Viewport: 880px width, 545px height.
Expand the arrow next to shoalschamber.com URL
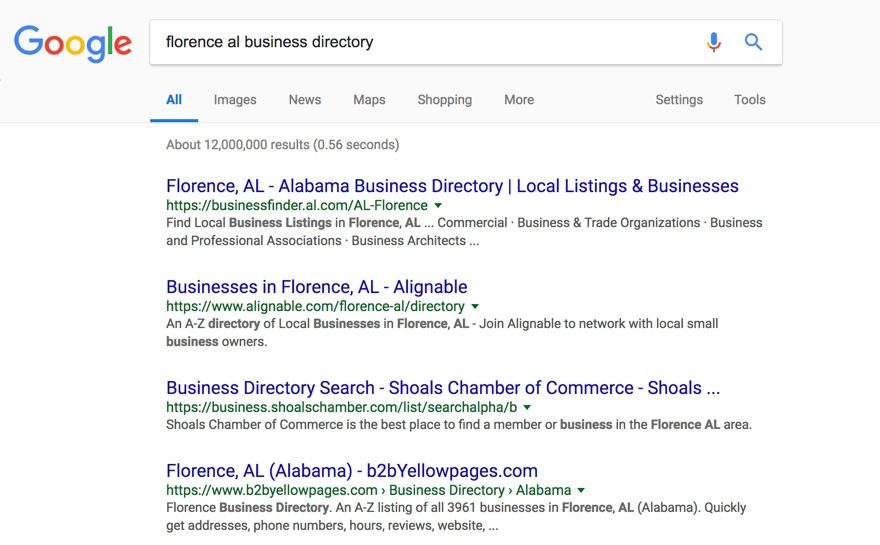coord(527,407)
